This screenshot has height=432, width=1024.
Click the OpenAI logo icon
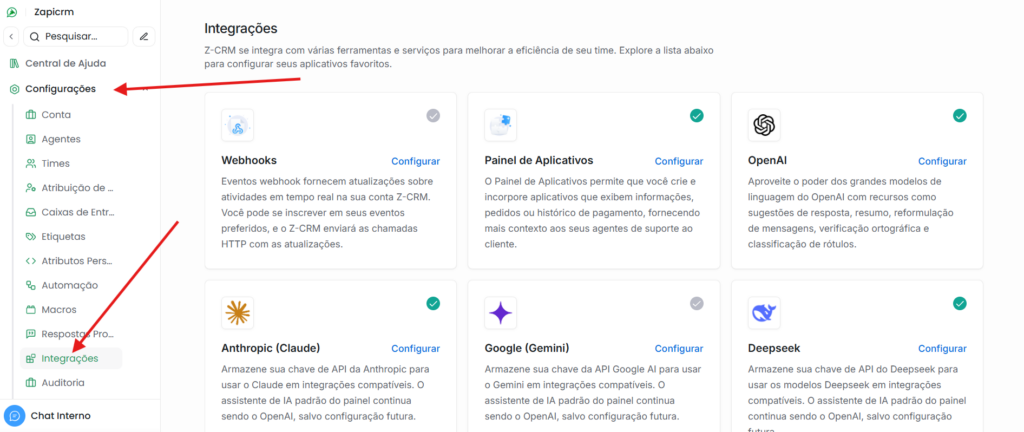point(764,125)
